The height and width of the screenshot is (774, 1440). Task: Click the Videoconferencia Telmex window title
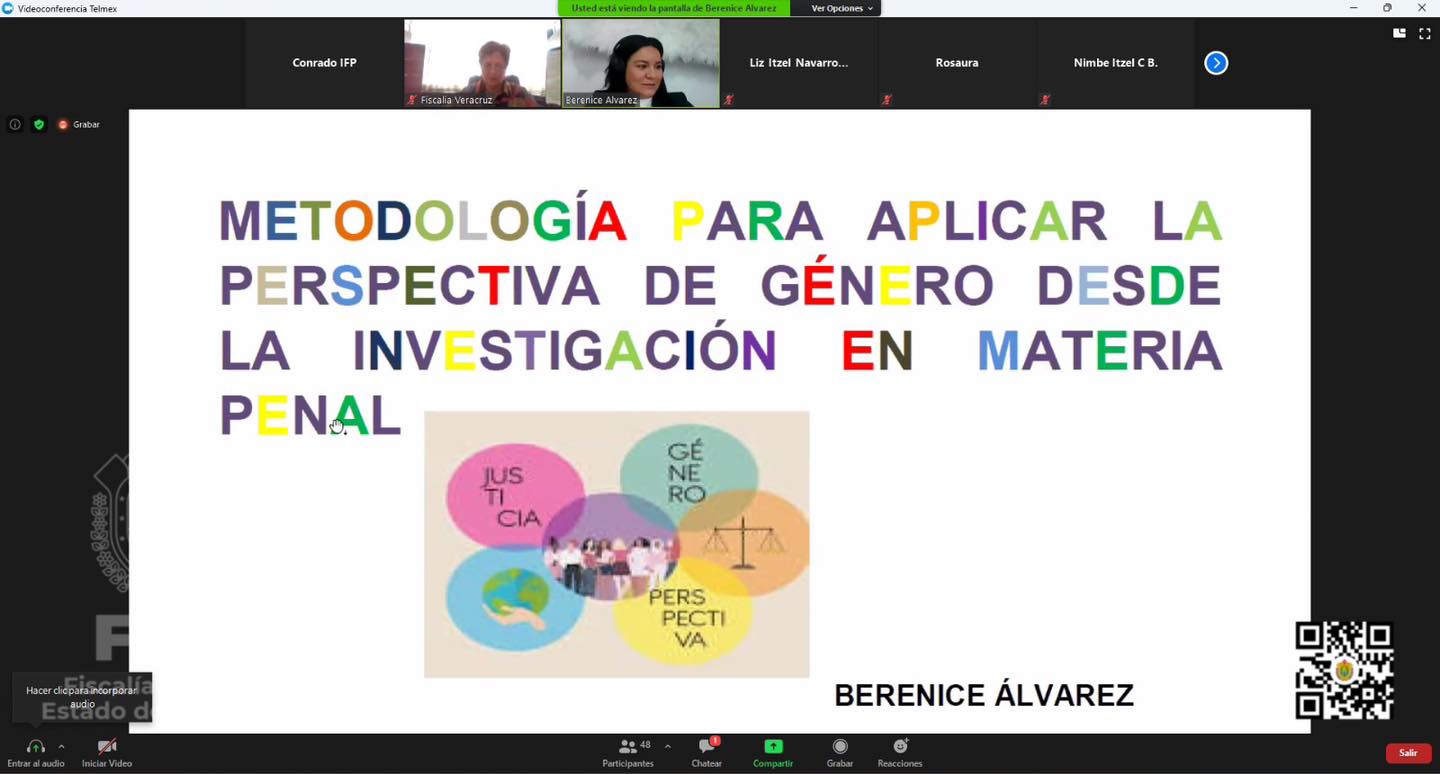[x=67, y=8]
